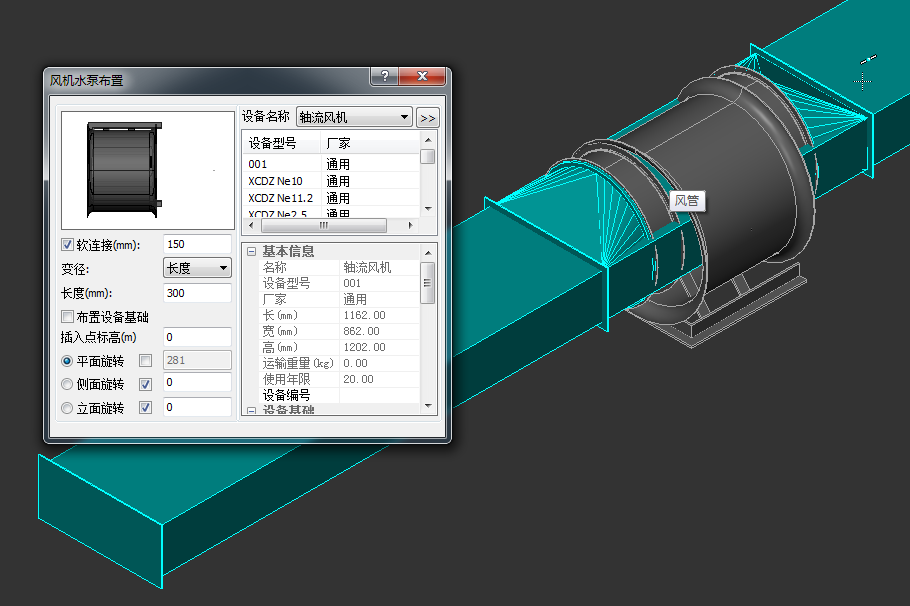
Task: Enable the 布置设备基础 checkbox
Action: 68,317
